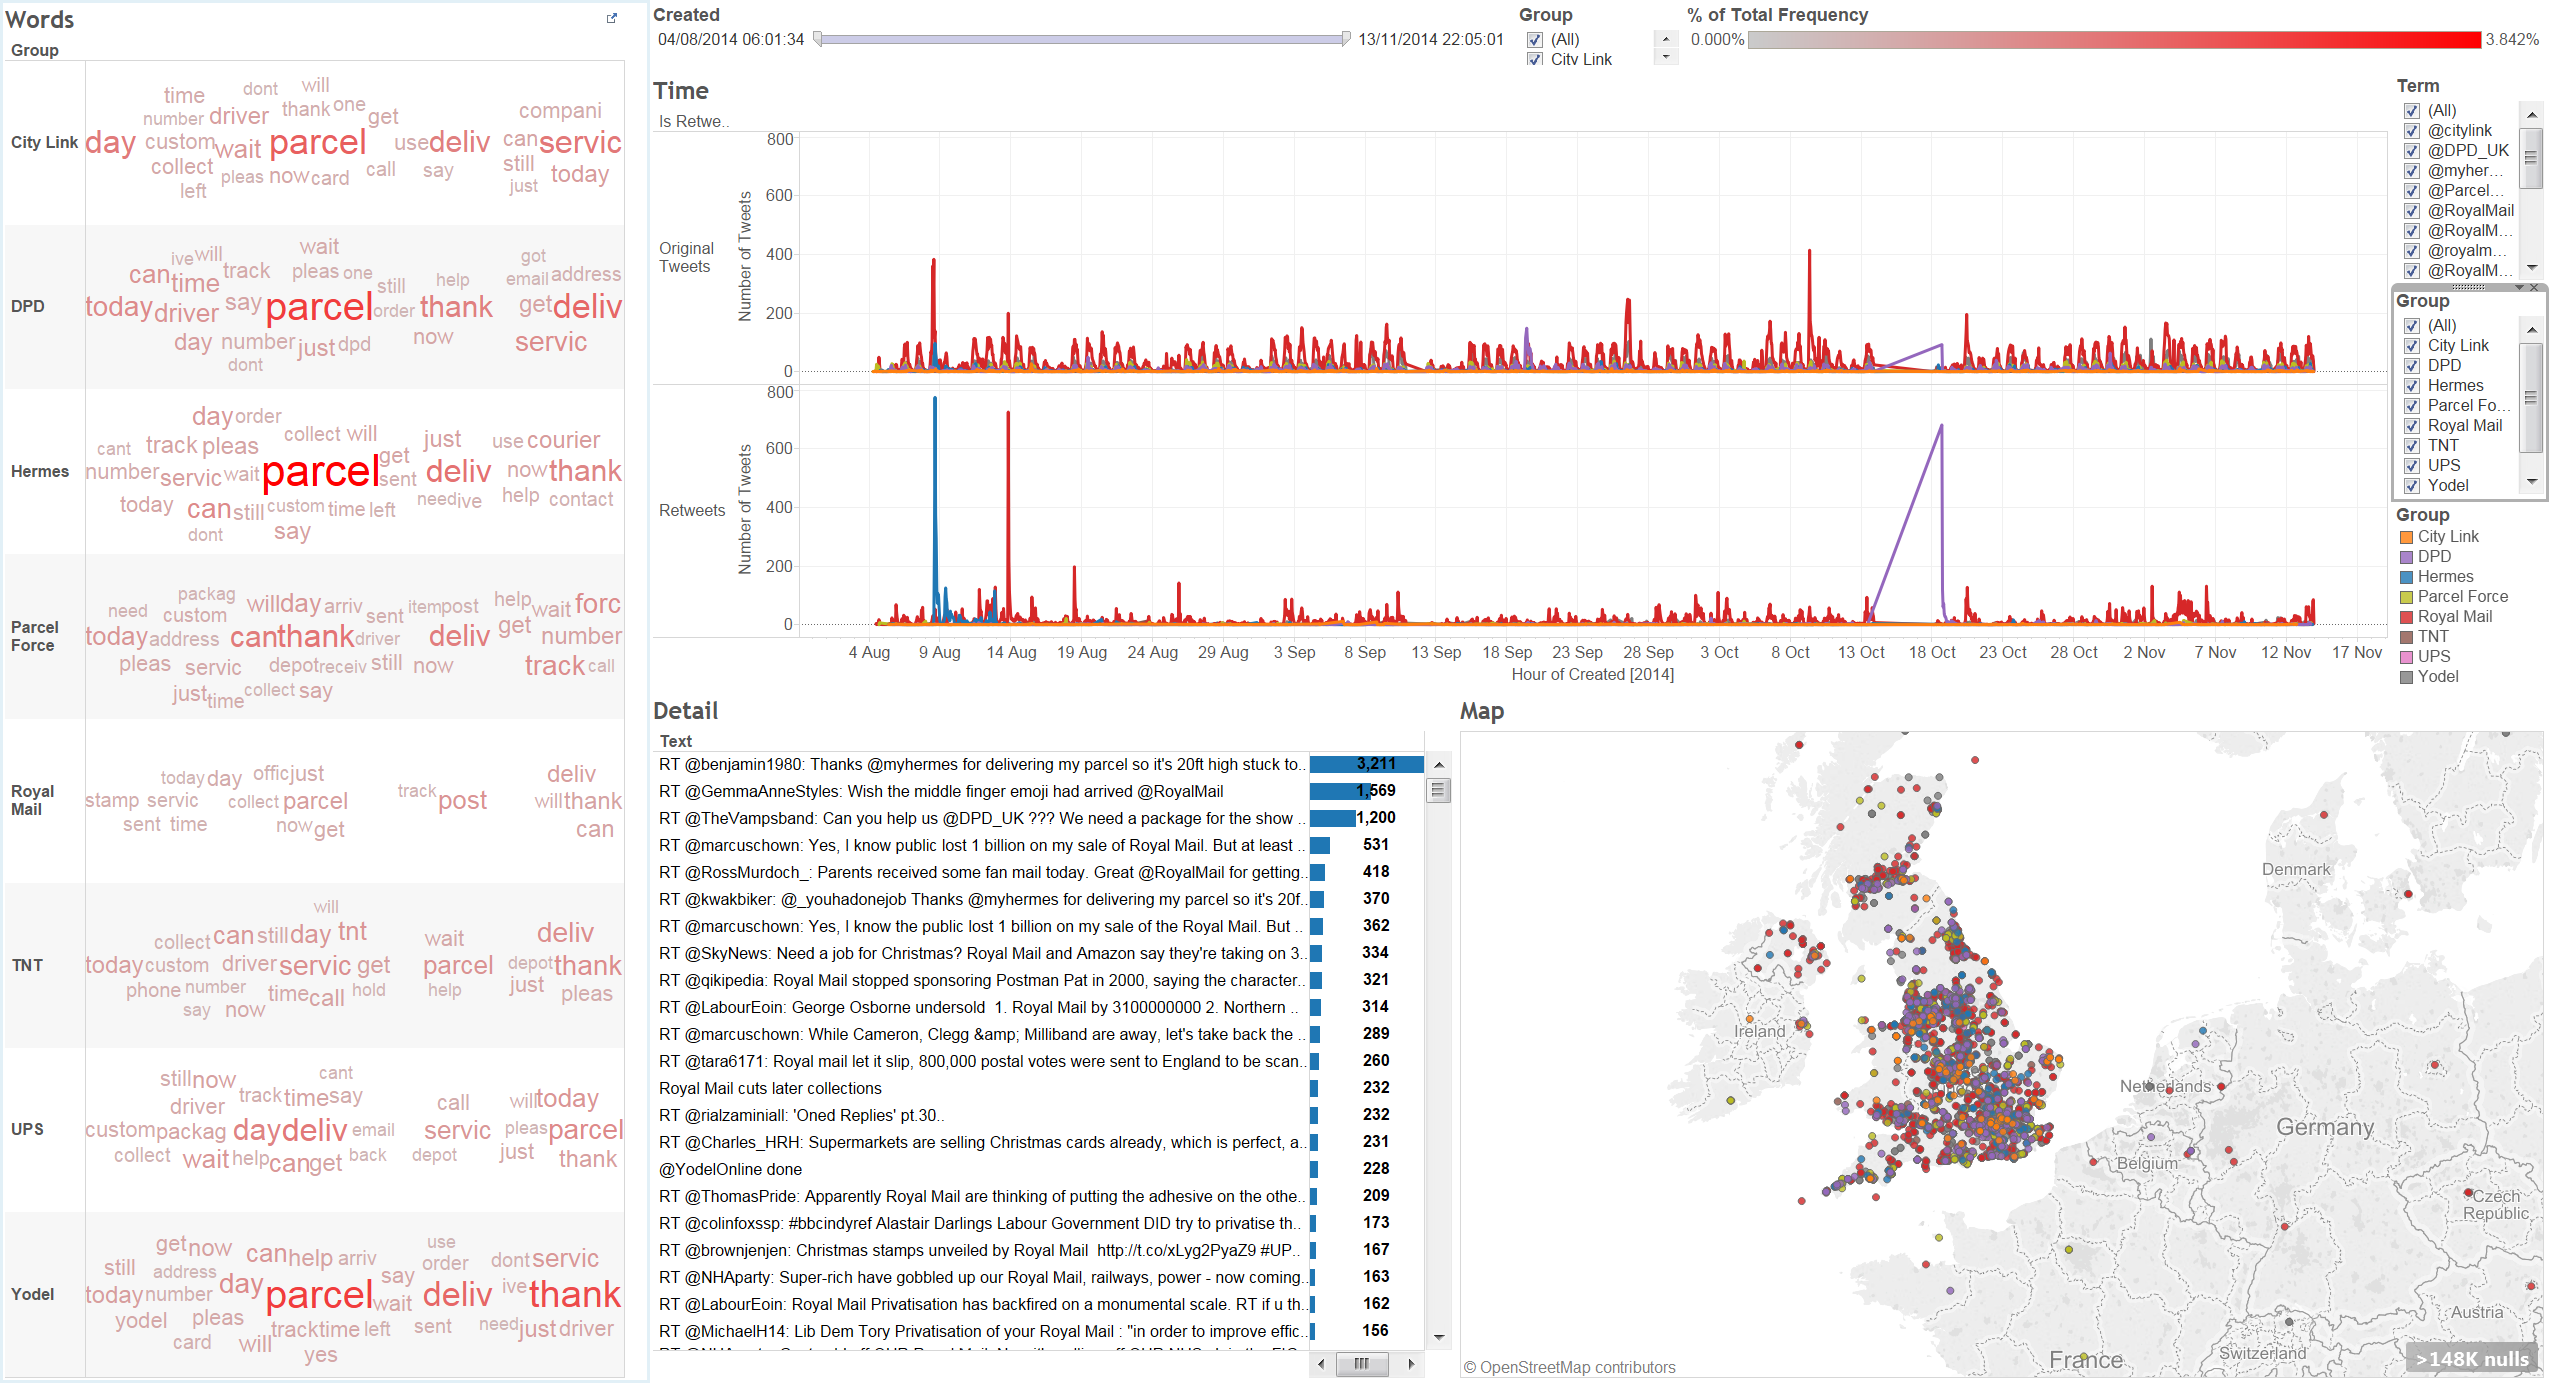The image size is (2552, 1383).
Task: Select the top retweet by @benjamin1980
Action: (980, 765)
